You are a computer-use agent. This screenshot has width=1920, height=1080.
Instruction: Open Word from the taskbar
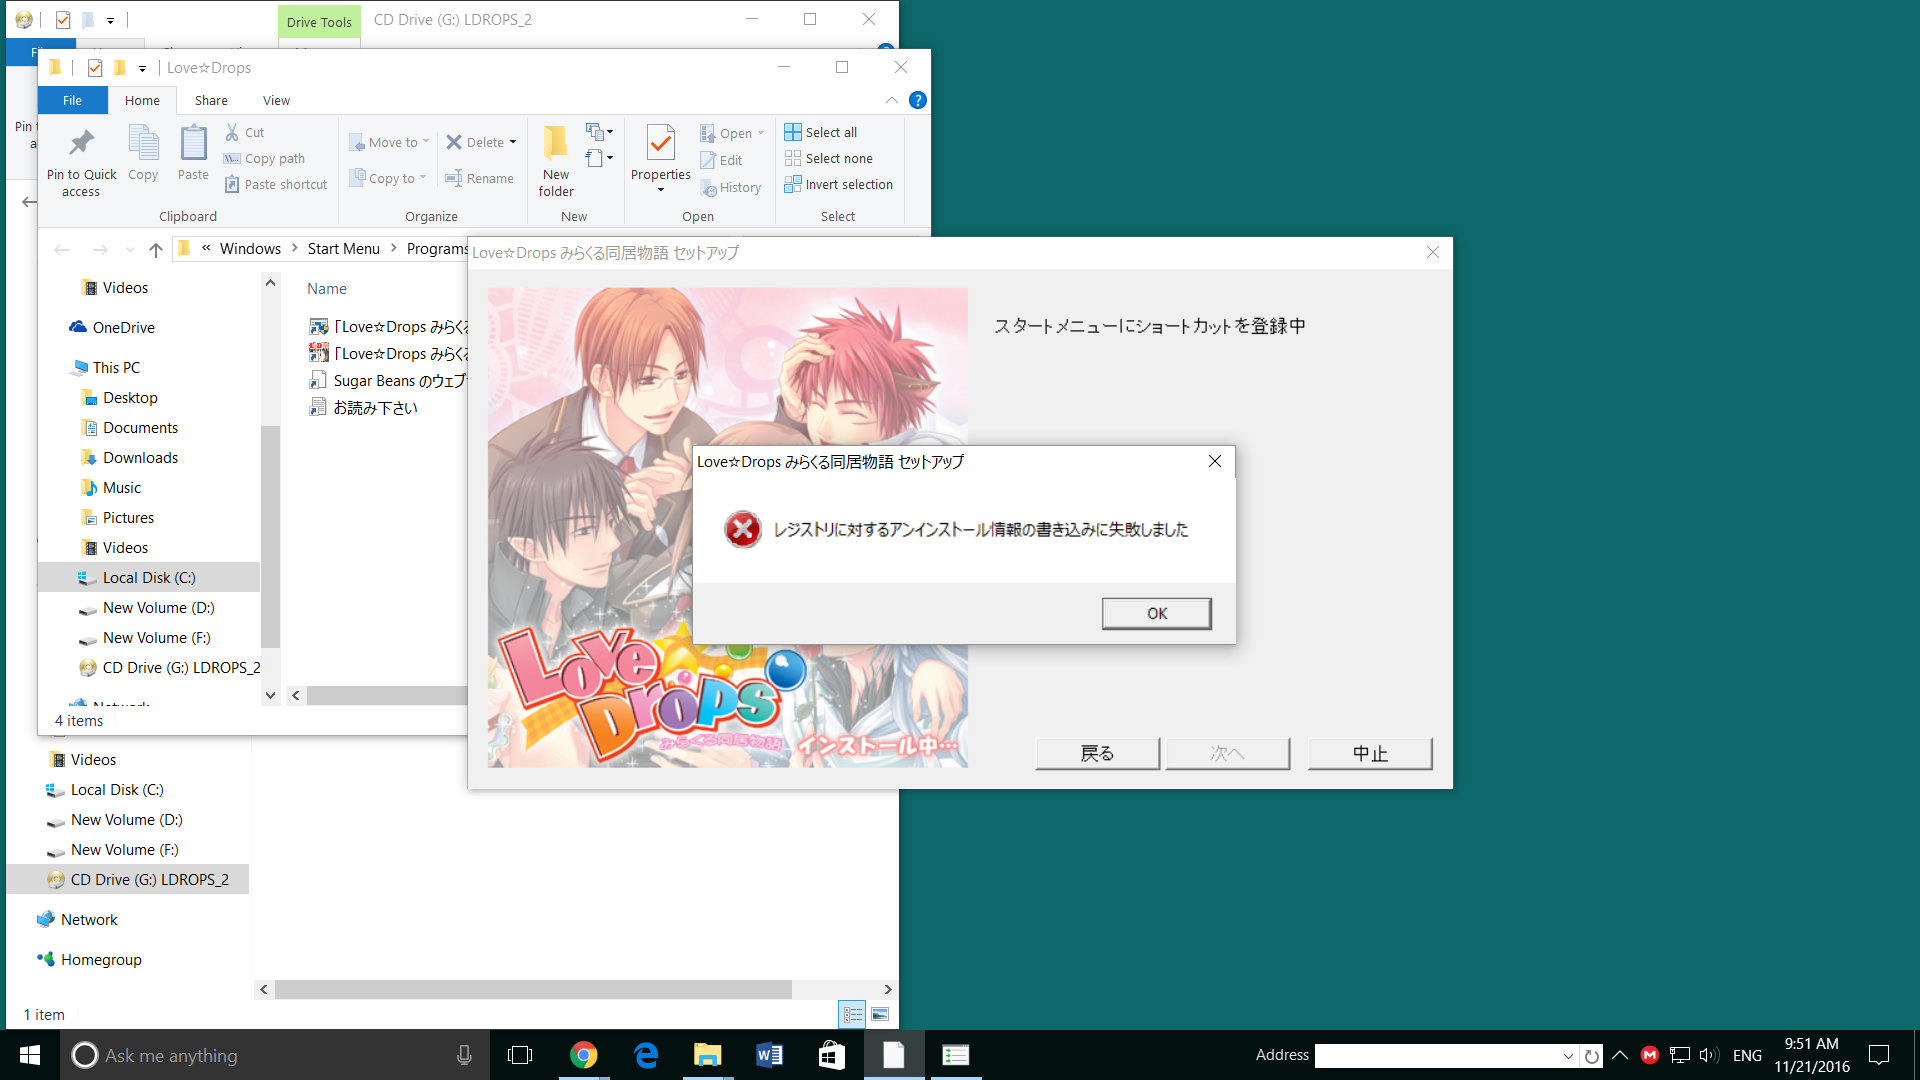point(770,1055)
